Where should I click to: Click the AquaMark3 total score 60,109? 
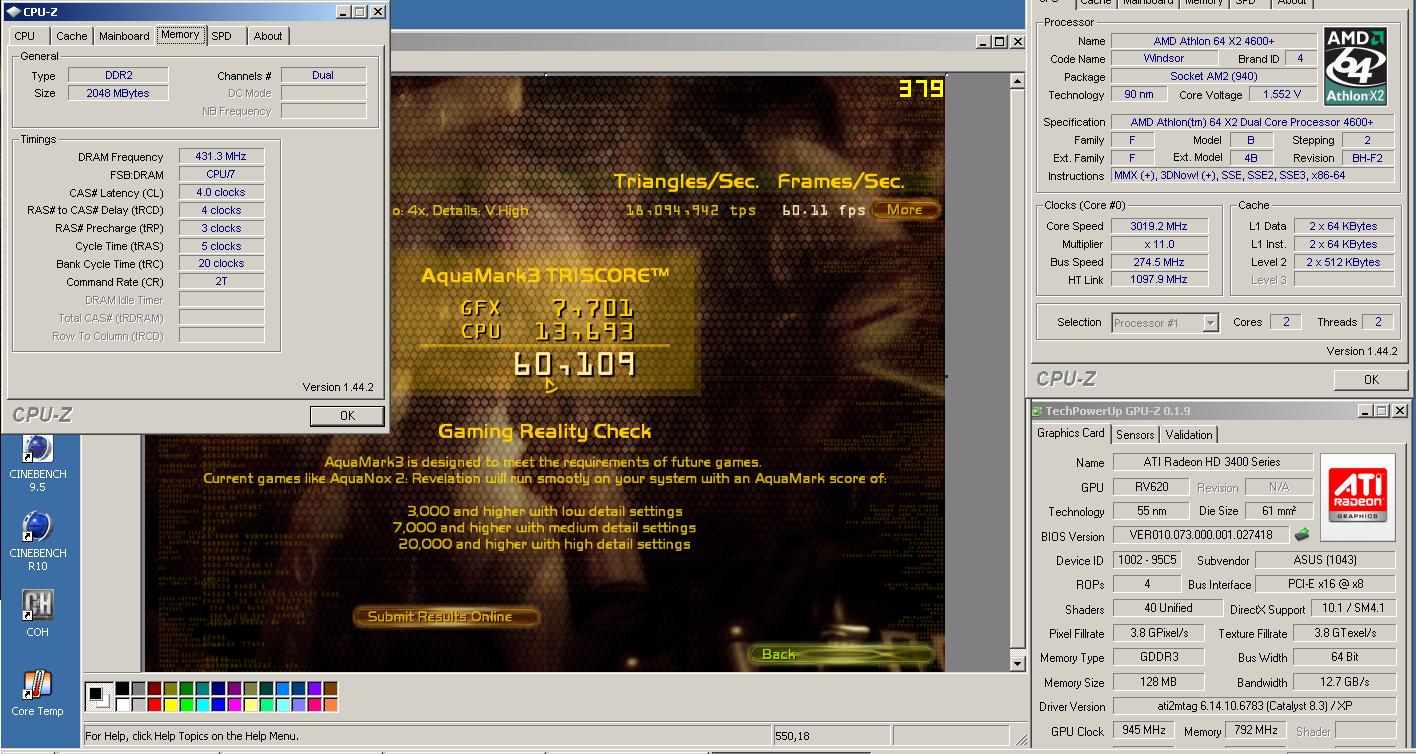coord(574,365)
